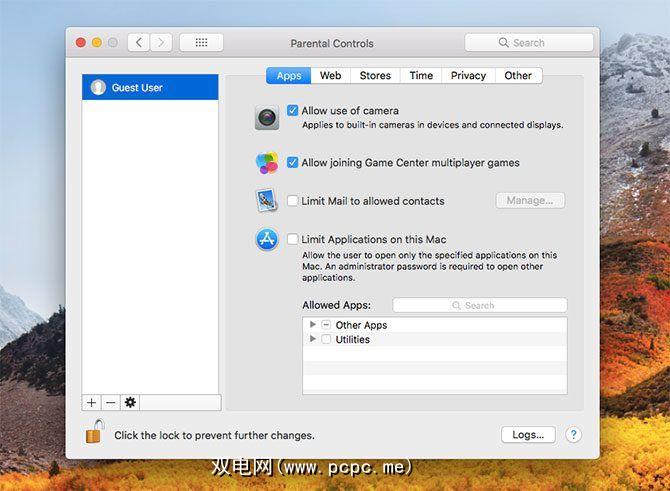Click the magnifier icon in the toolbar search
670x491 pixels.
tap(503, 42)
